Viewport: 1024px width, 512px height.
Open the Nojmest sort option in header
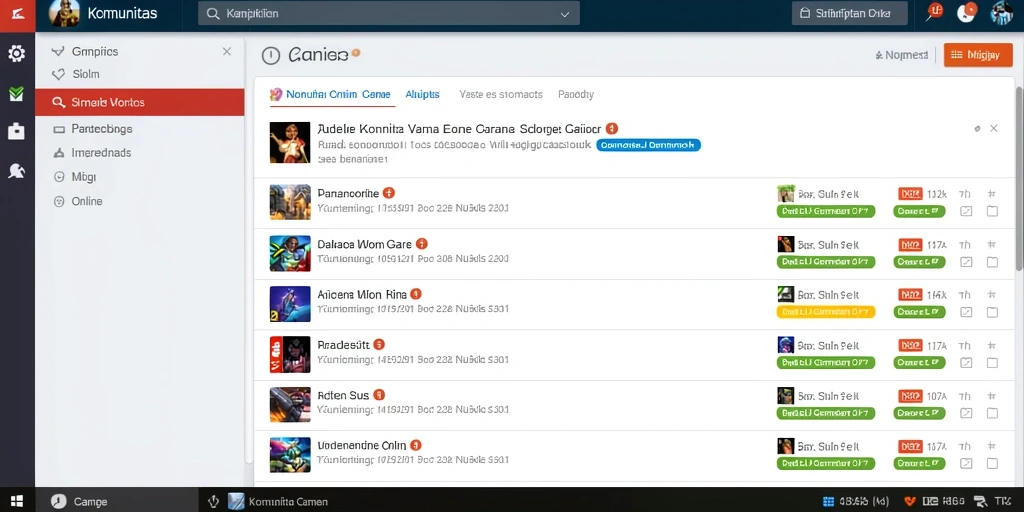[x=902, y=56]
